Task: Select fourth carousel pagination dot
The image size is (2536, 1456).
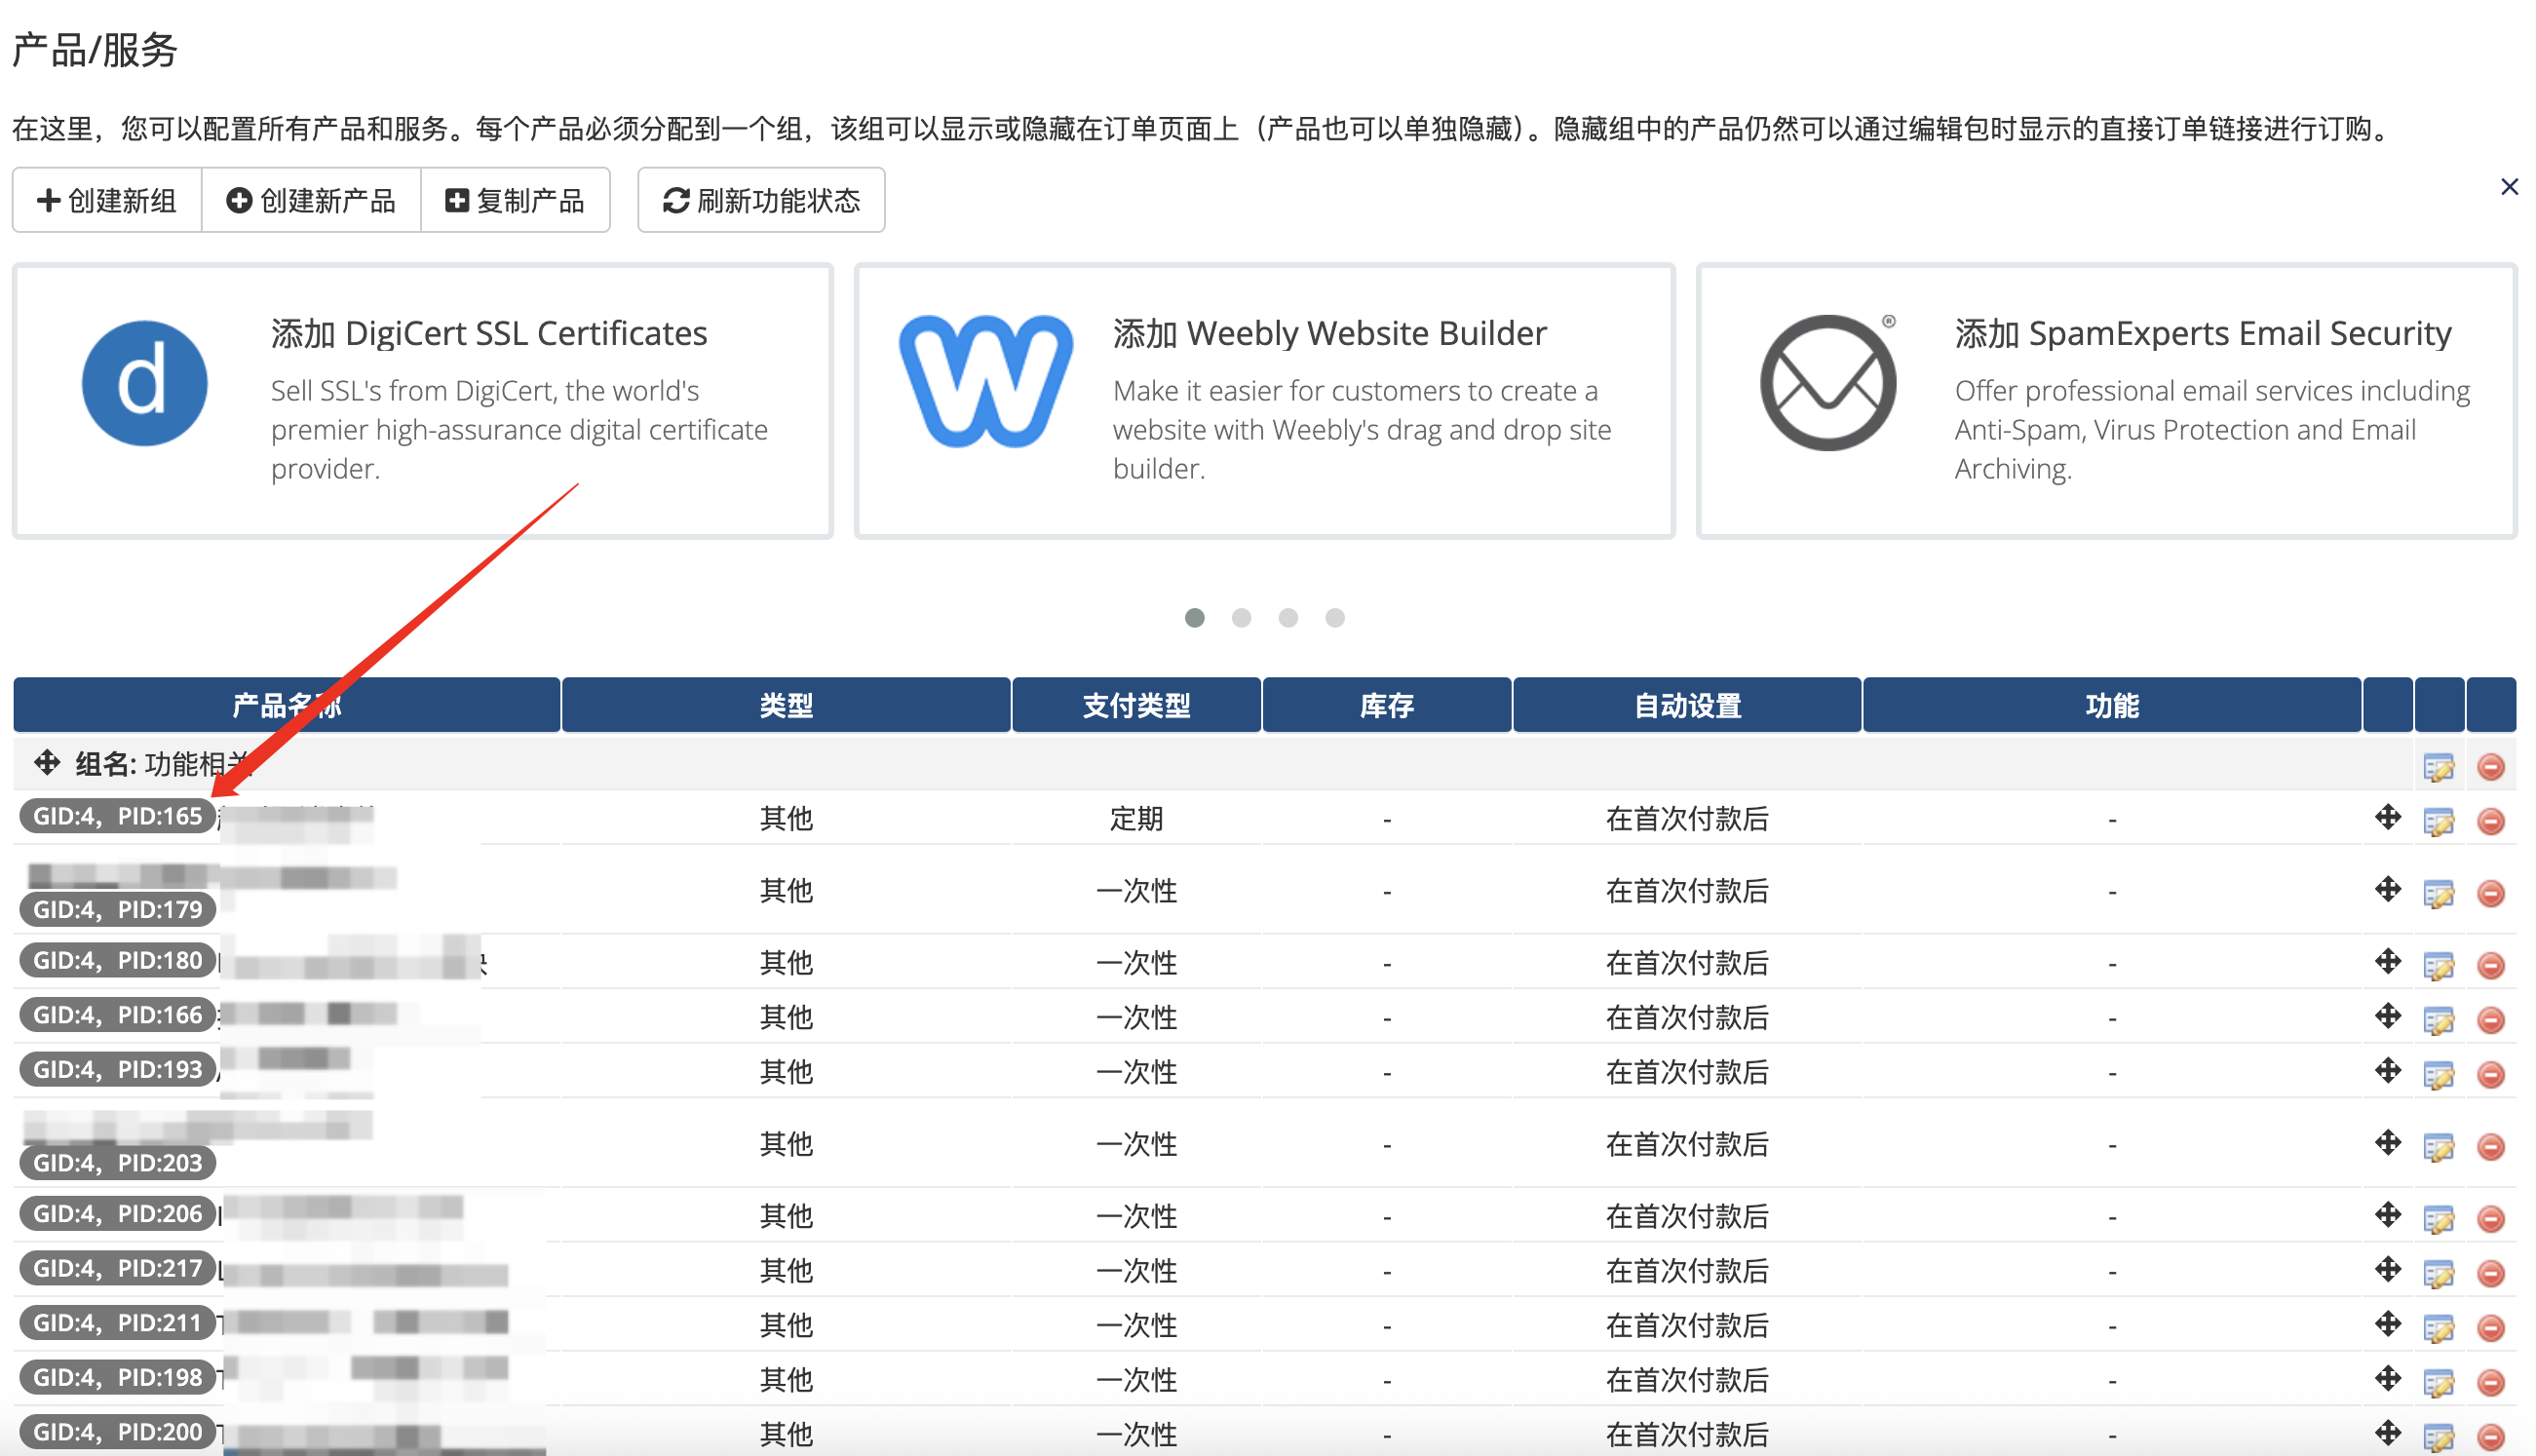Action: [x=1334, y=618]
